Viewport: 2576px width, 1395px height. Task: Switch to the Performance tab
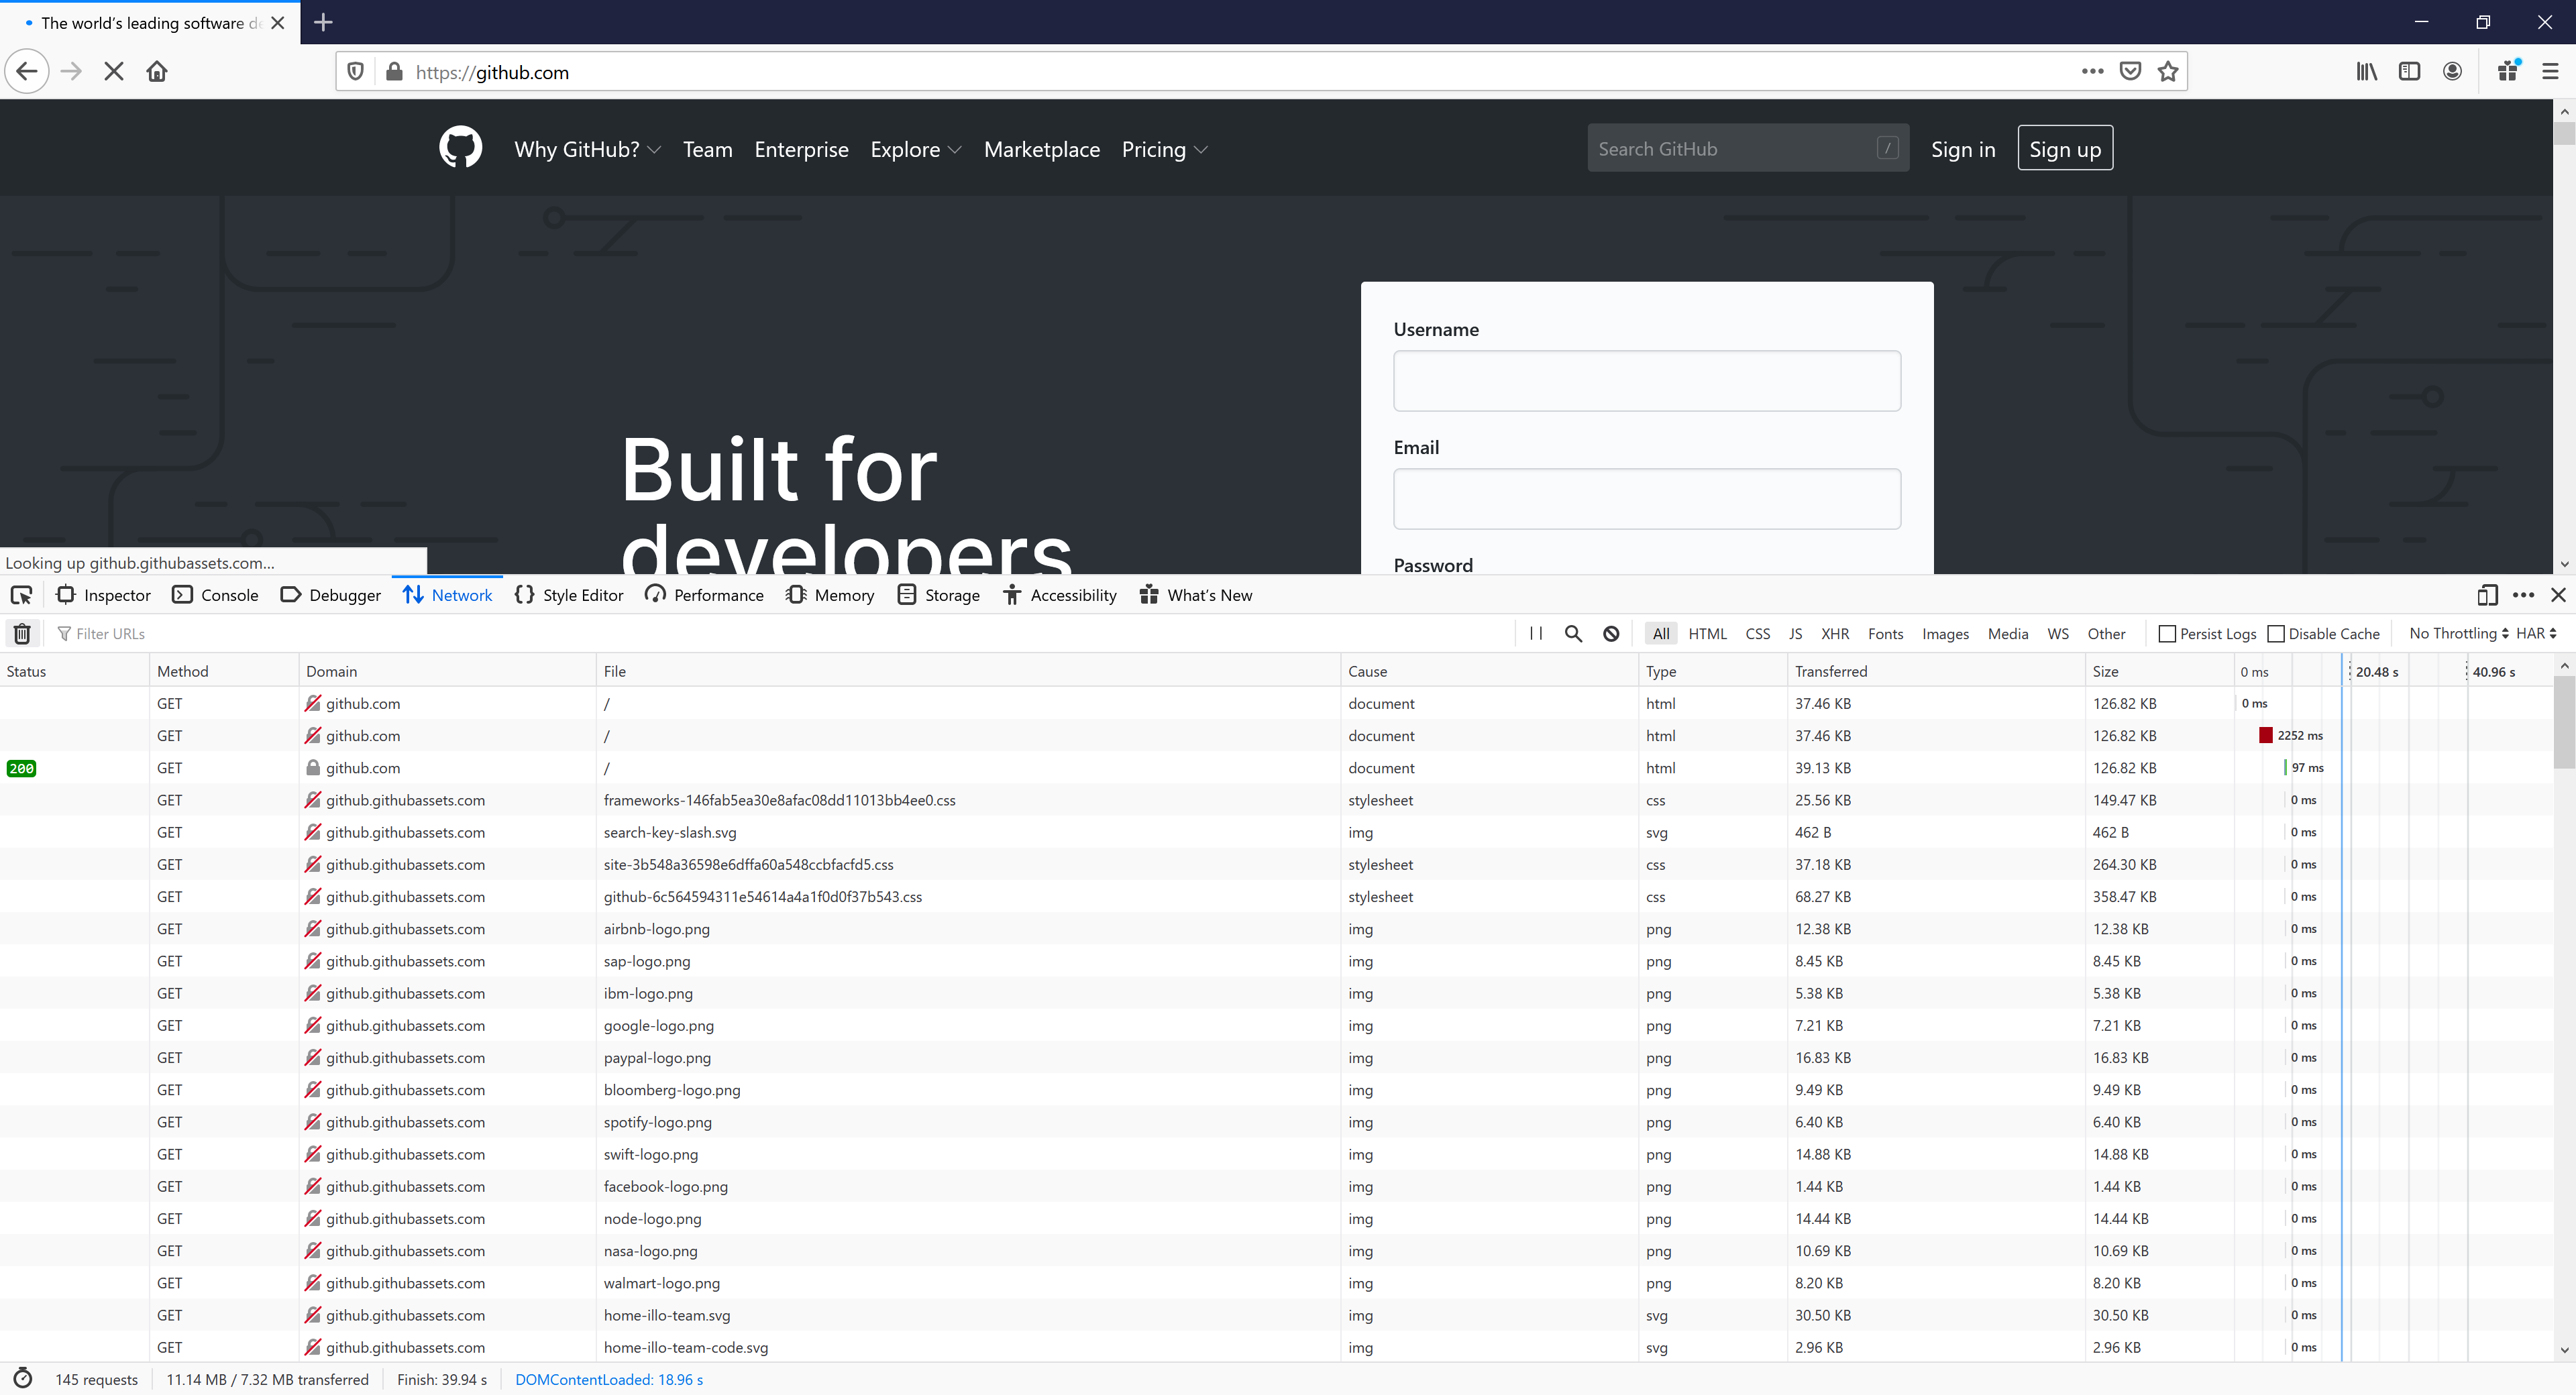(x=704, y=596)
